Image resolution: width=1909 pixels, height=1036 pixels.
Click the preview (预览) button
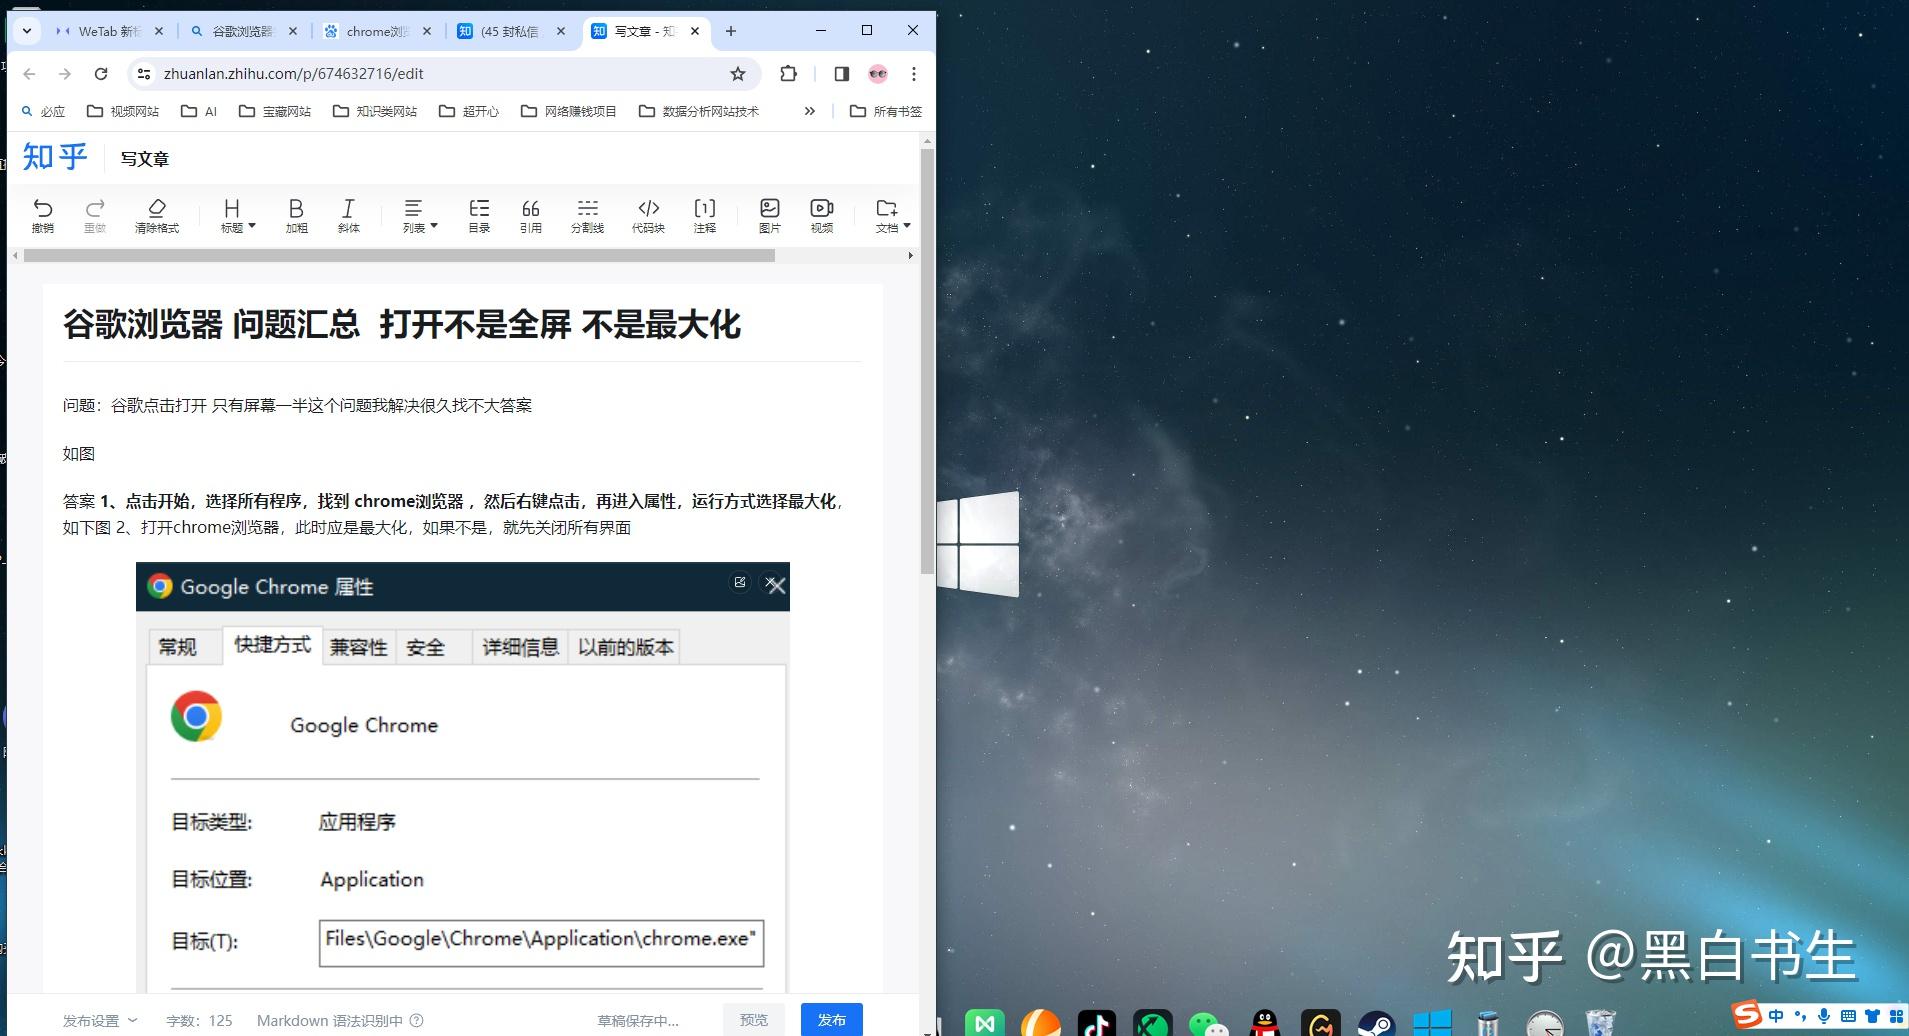tap(753, 1020)
